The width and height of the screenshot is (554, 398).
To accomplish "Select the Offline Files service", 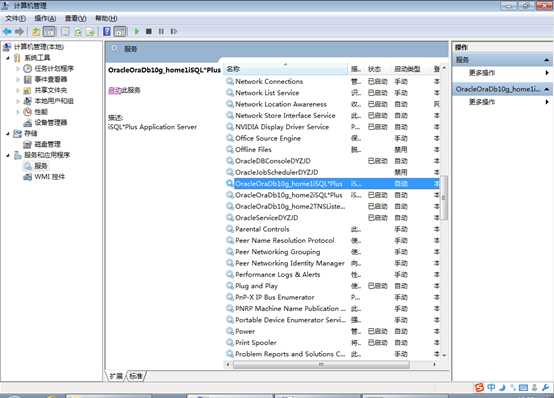I will [332, 150].
